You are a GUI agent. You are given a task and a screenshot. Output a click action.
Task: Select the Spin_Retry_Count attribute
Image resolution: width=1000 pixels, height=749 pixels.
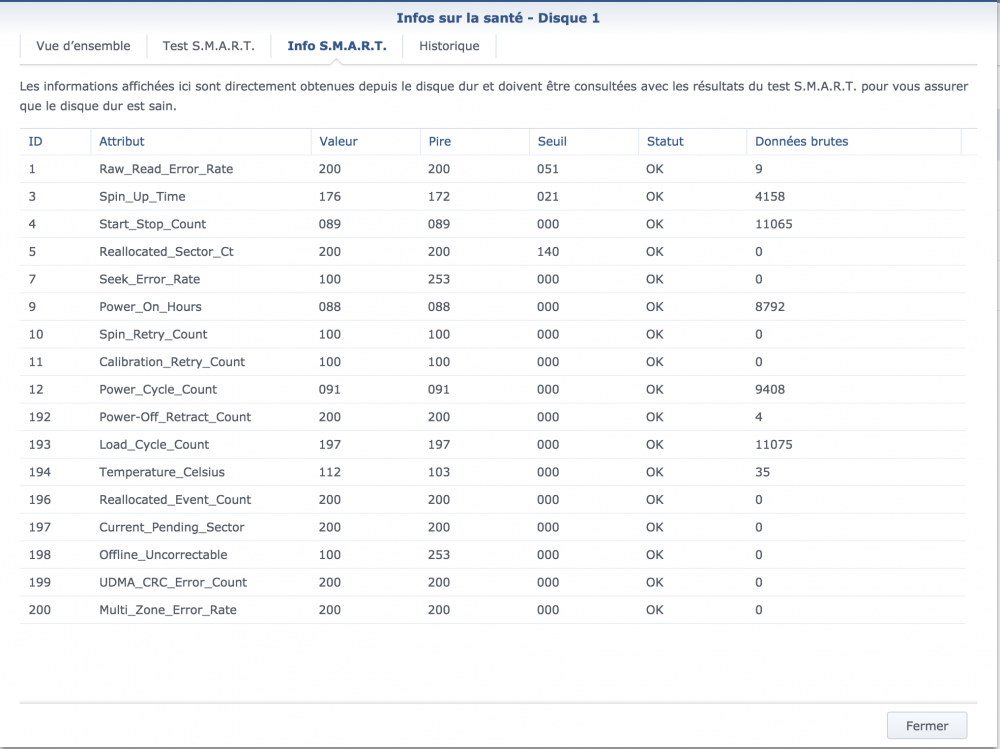coord(153,334)
